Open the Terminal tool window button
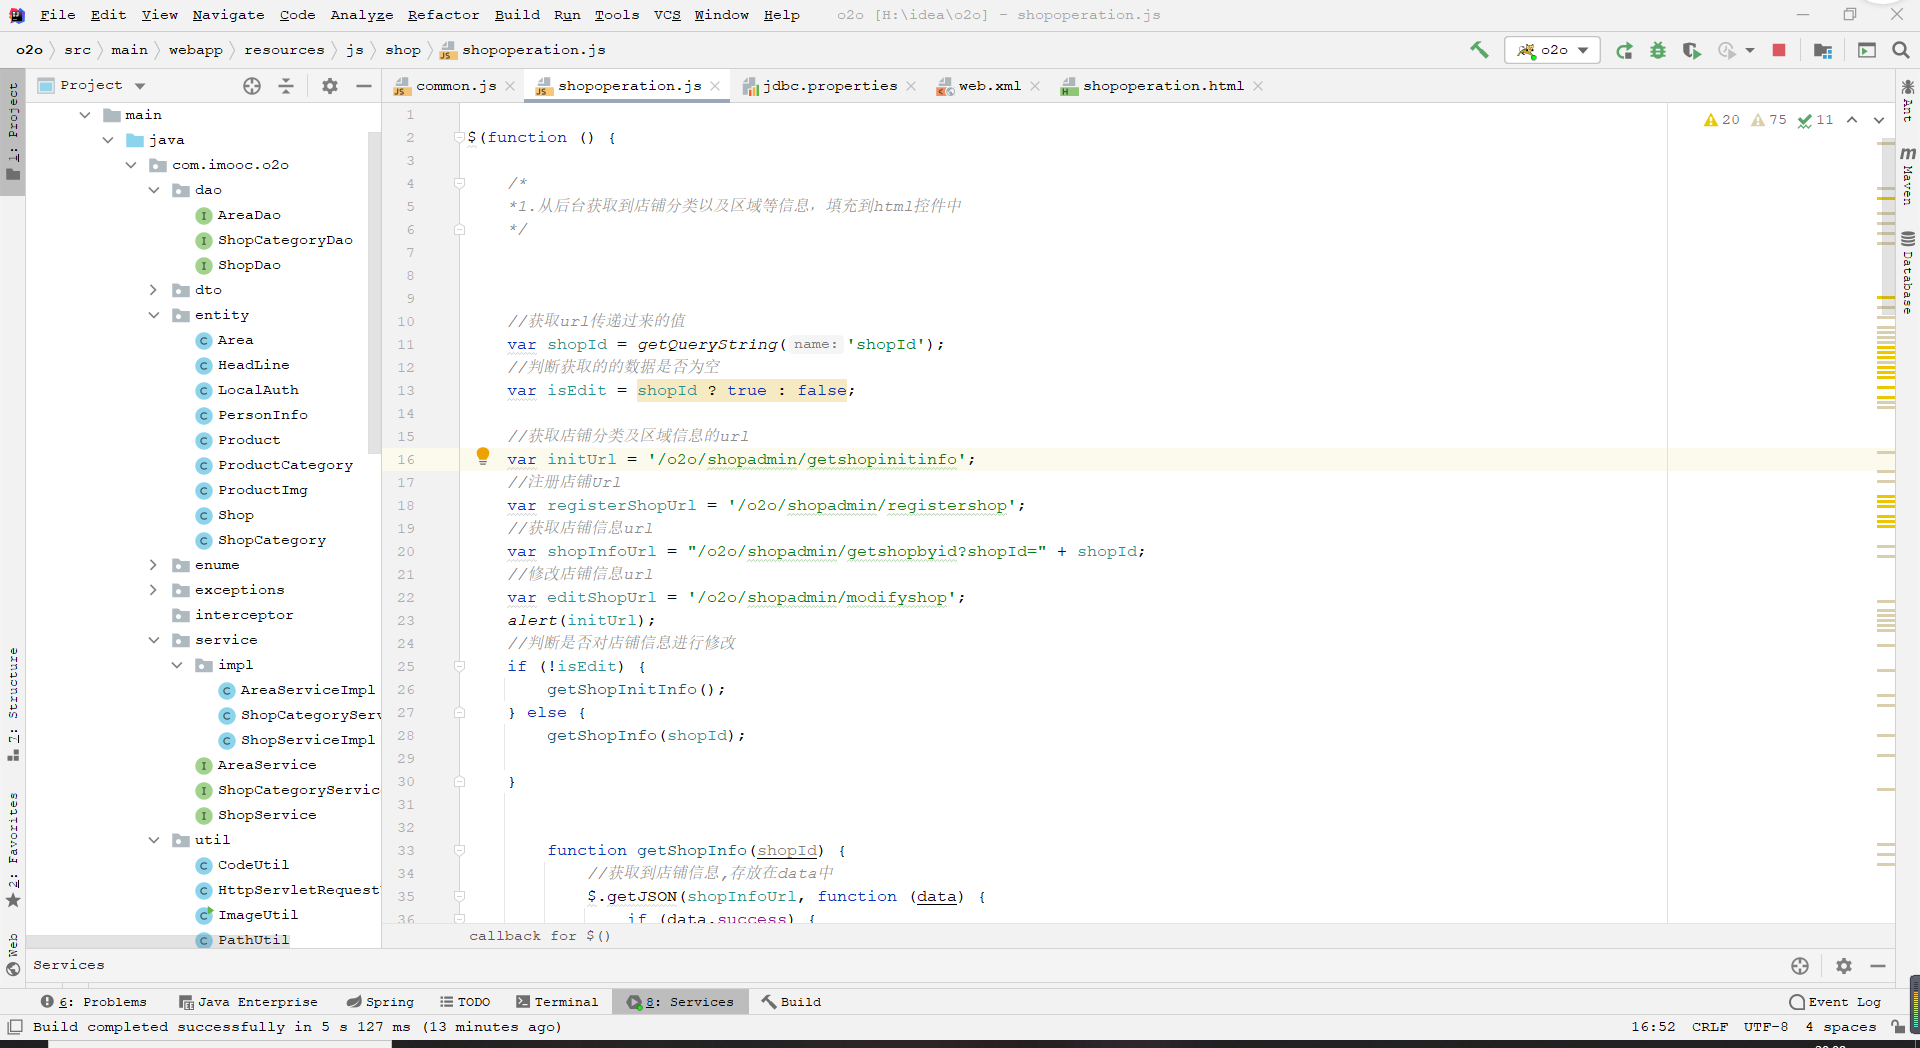This screenshot has width=1920, height=1048. pos(557,1002)
